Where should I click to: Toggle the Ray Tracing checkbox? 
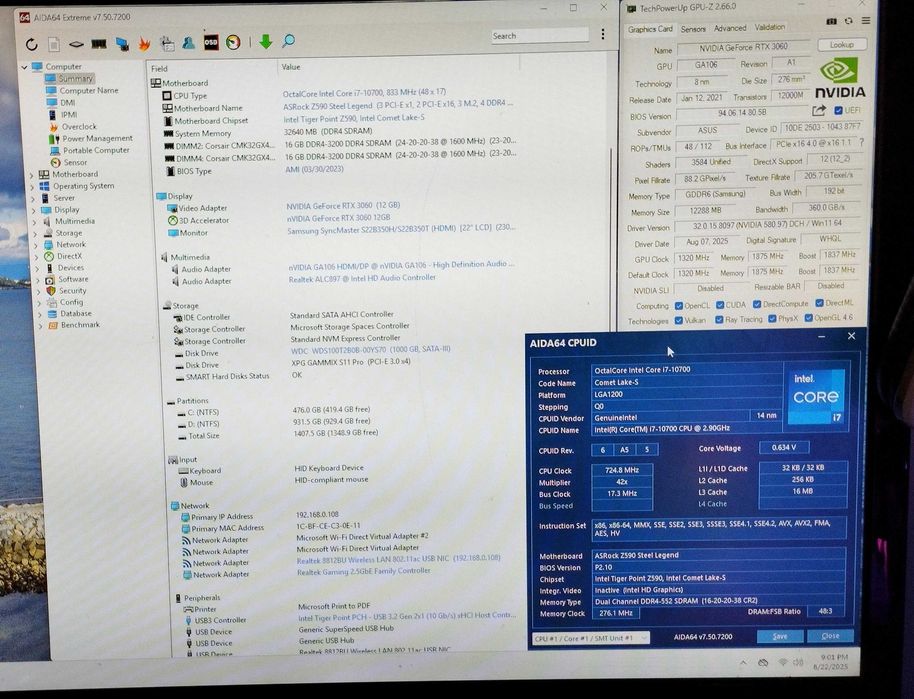(719, 319)
